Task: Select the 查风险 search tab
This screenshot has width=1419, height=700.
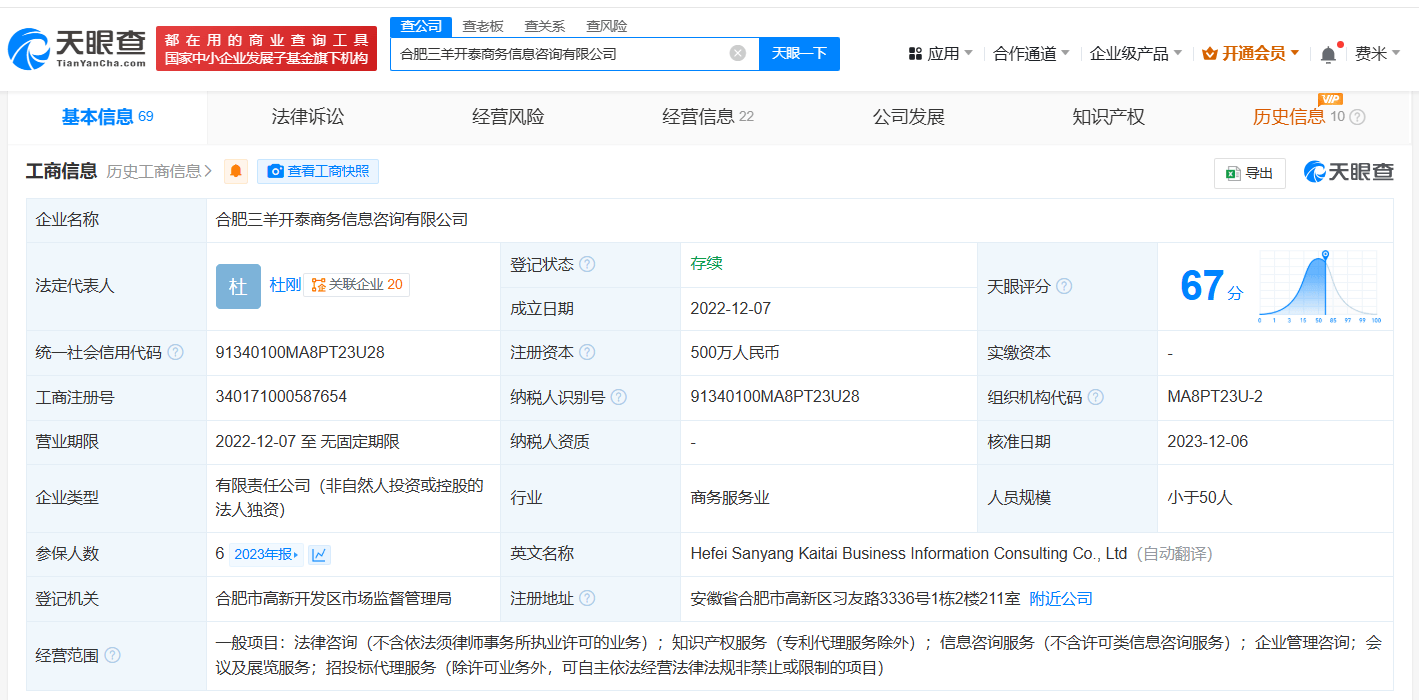Action: [x=607, y=26]
